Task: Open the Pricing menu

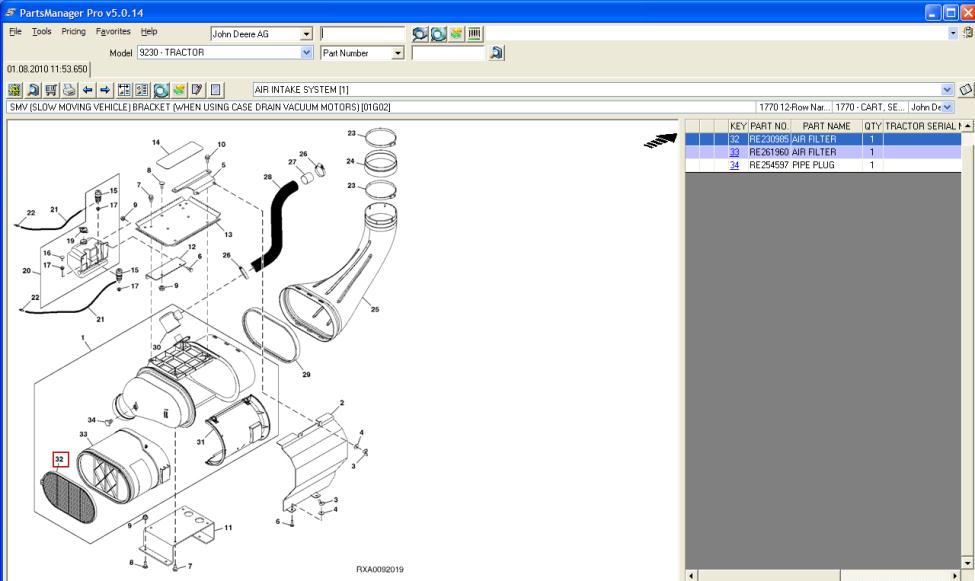Action: click(x=73, y=32)
